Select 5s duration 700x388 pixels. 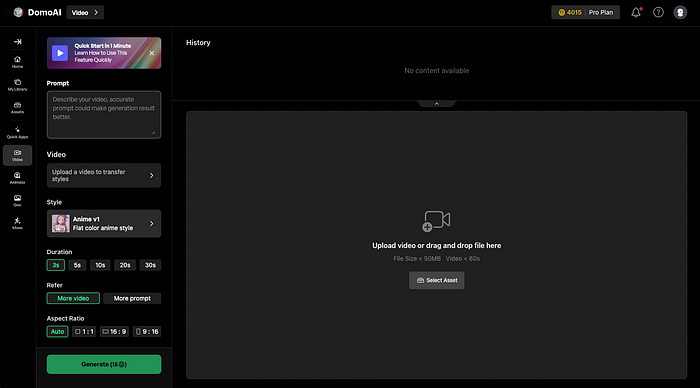[77, 265]
